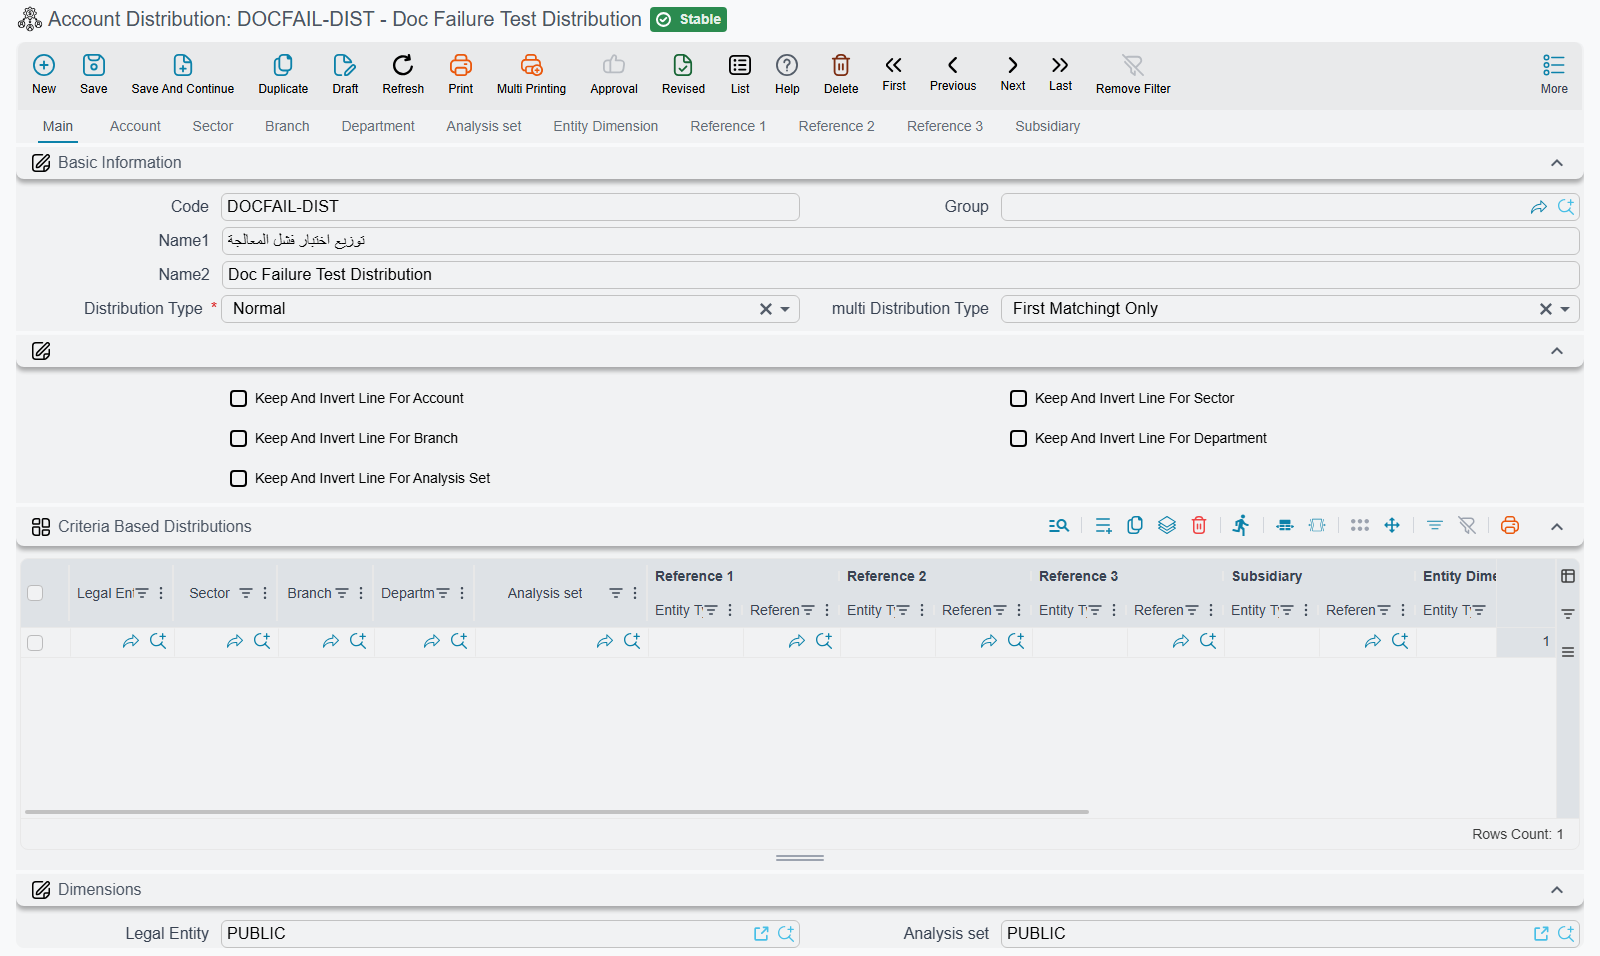The image size is (1600, 956).
Task: Open multi Distribution Type dropdown
Action: click(x=1565, y=309)
